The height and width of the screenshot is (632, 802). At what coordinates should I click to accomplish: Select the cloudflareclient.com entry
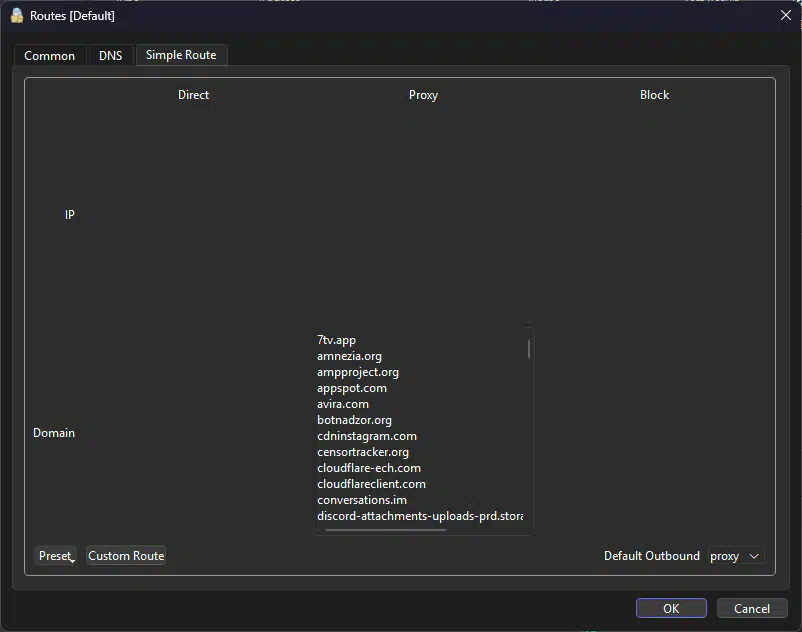pos(371,484)
